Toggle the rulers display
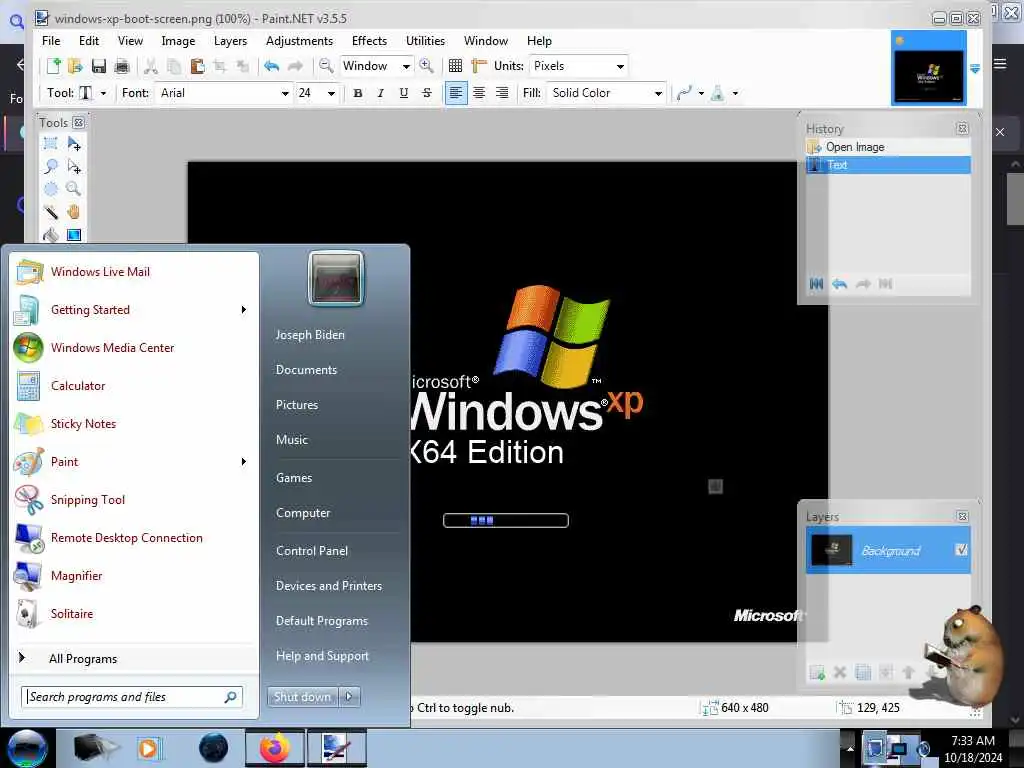The width and height of the screenshot is (1024, 768). click(479, 66)
